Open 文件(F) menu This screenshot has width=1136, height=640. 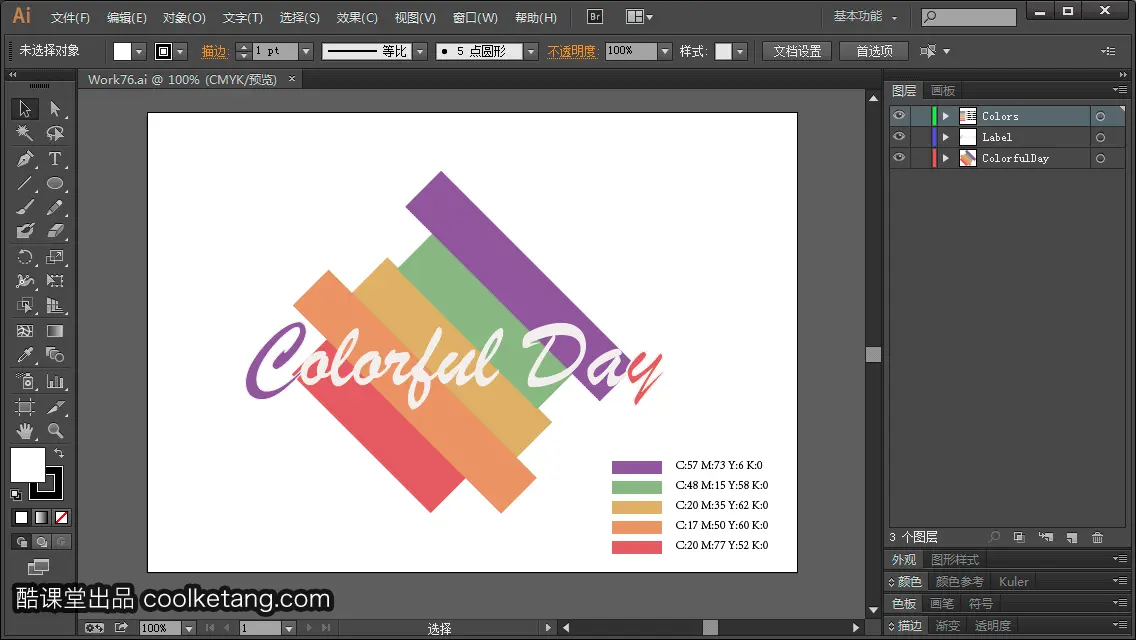(x=70, y=17)
